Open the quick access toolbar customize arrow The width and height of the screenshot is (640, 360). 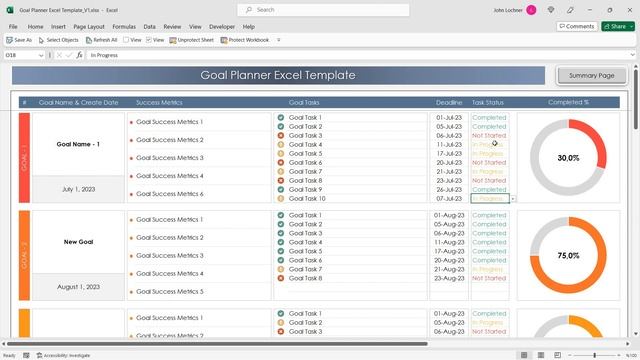[279, 40]
